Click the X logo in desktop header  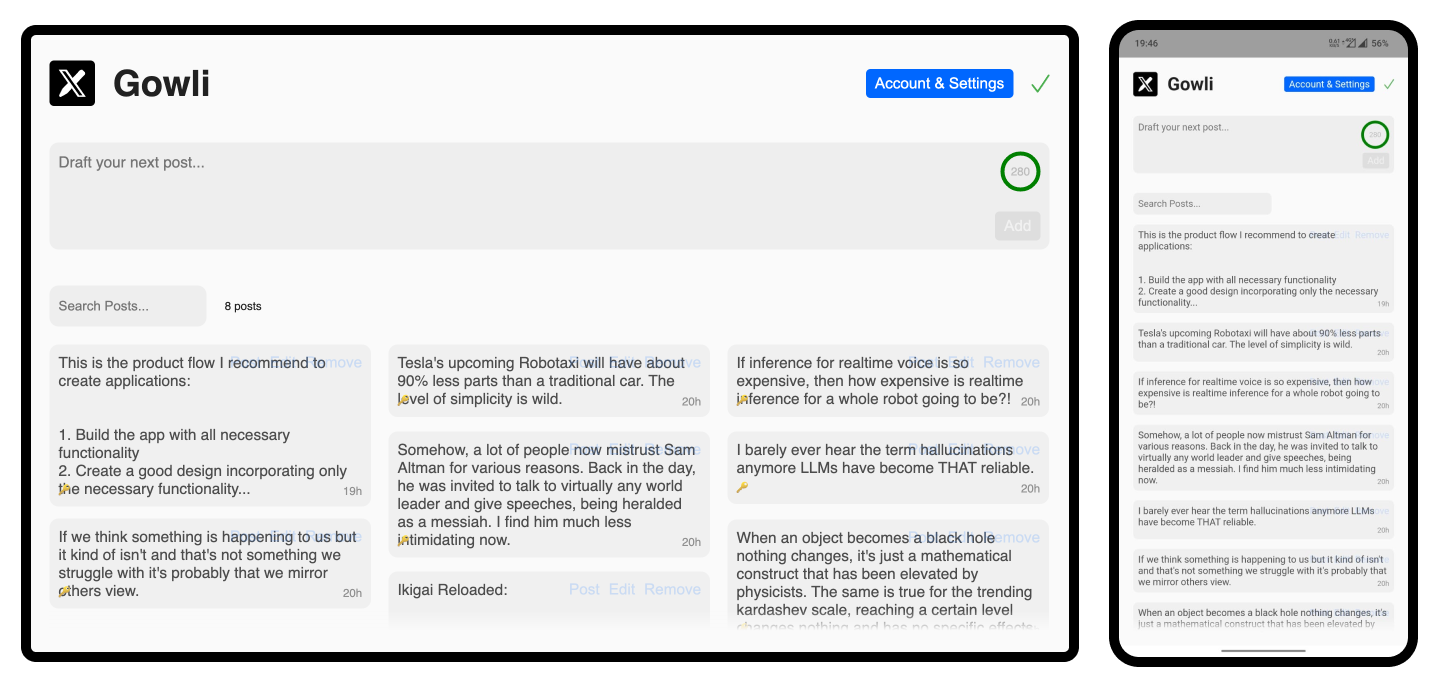[72, 83]
